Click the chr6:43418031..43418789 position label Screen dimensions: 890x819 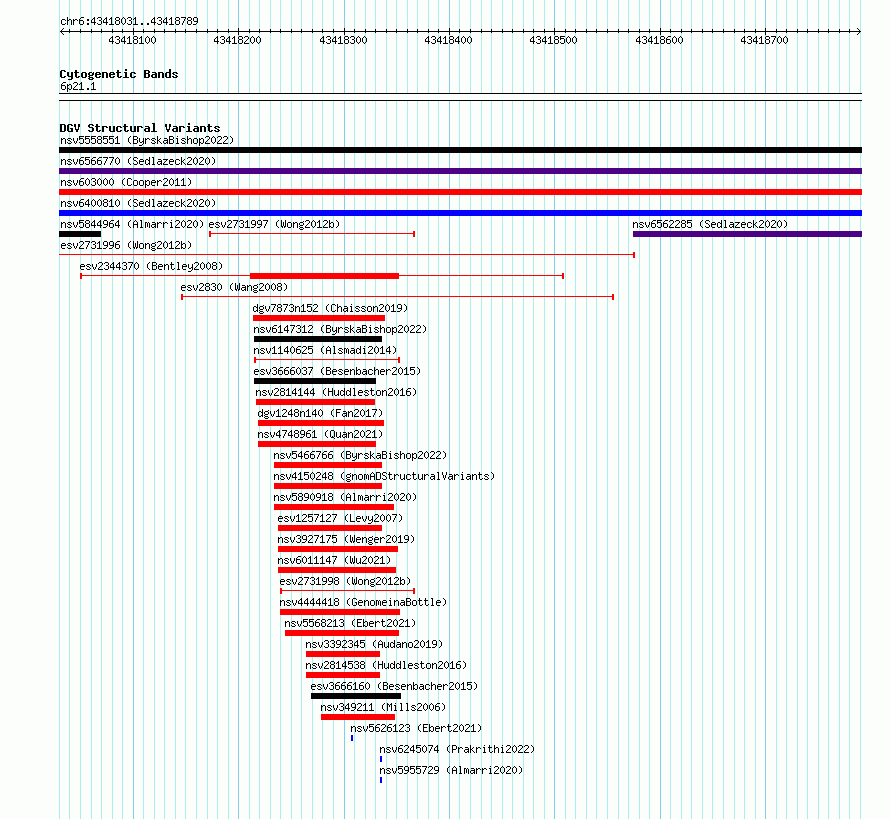(x=129, y=21)
